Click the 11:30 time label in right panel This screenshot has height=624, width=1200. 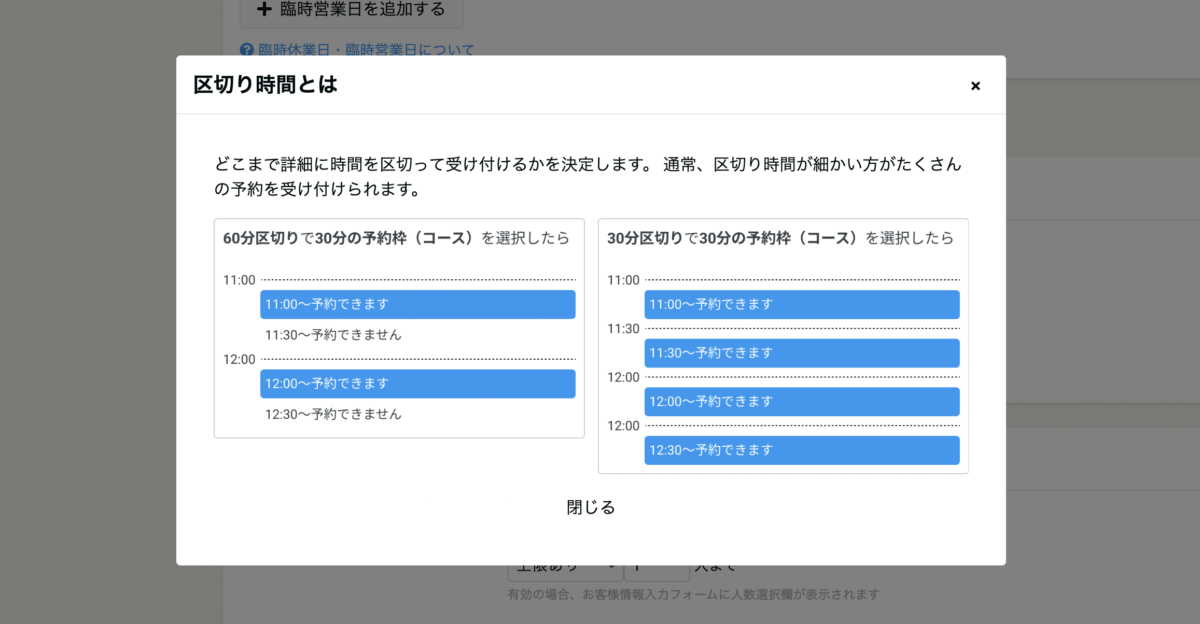click(623, 329)
